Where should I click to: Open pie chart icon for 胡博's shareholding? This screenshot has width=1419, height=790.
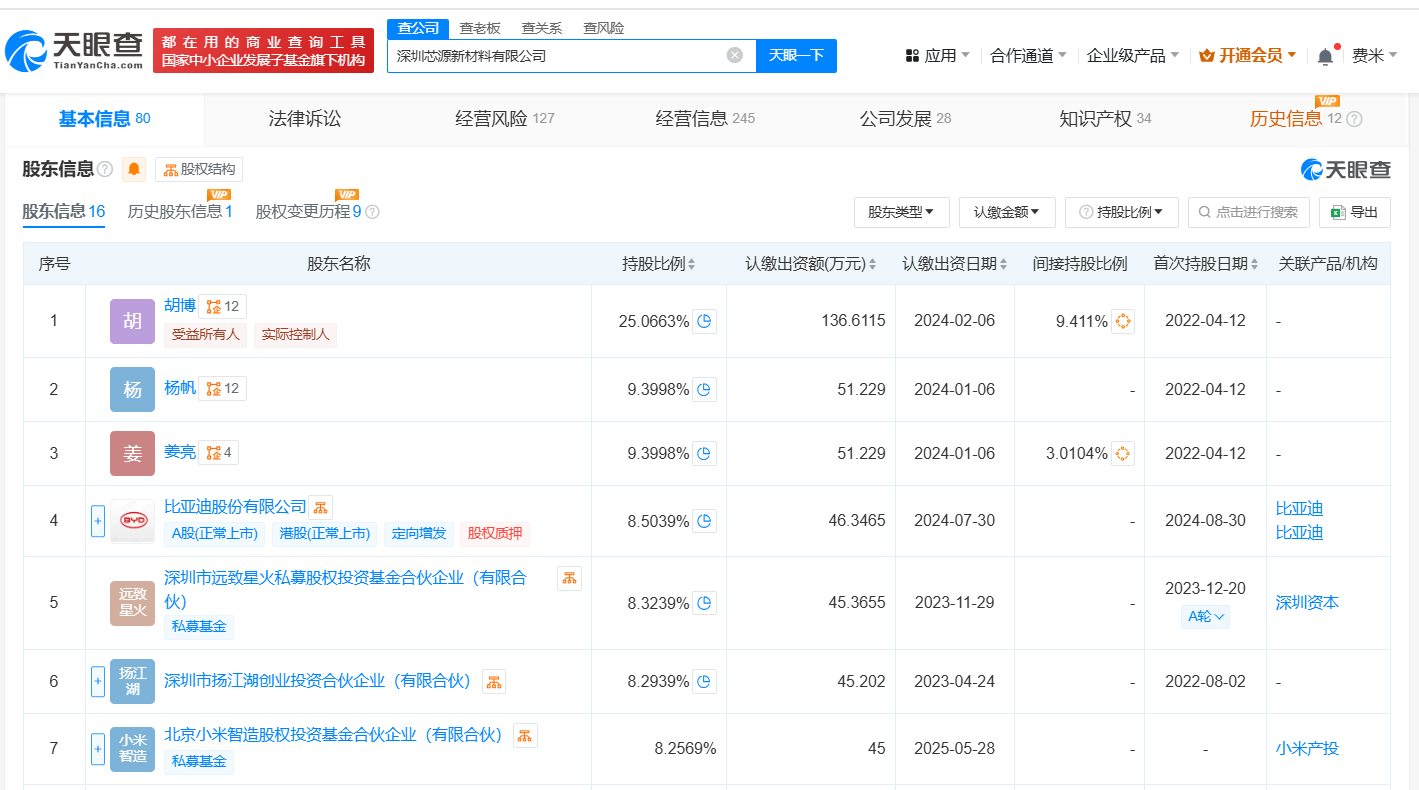(705, 321)
